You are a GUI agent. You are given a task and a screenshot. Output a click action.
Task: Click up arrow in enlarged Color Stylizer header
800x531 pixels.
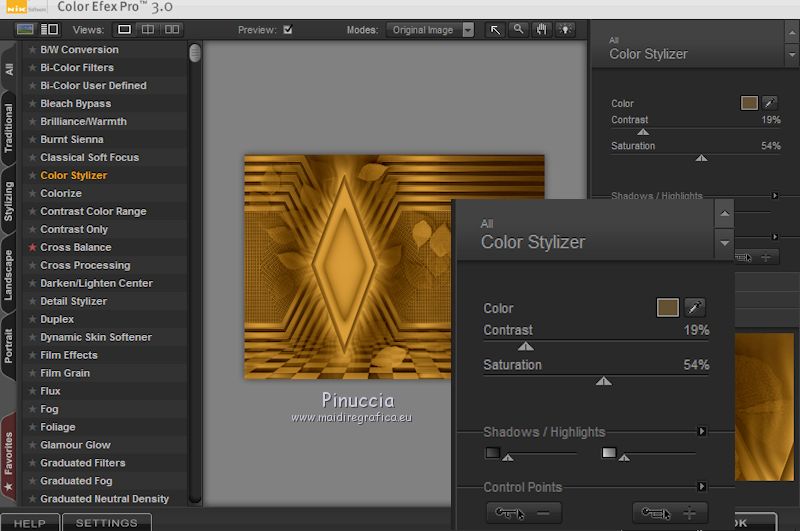click(724, 213)
